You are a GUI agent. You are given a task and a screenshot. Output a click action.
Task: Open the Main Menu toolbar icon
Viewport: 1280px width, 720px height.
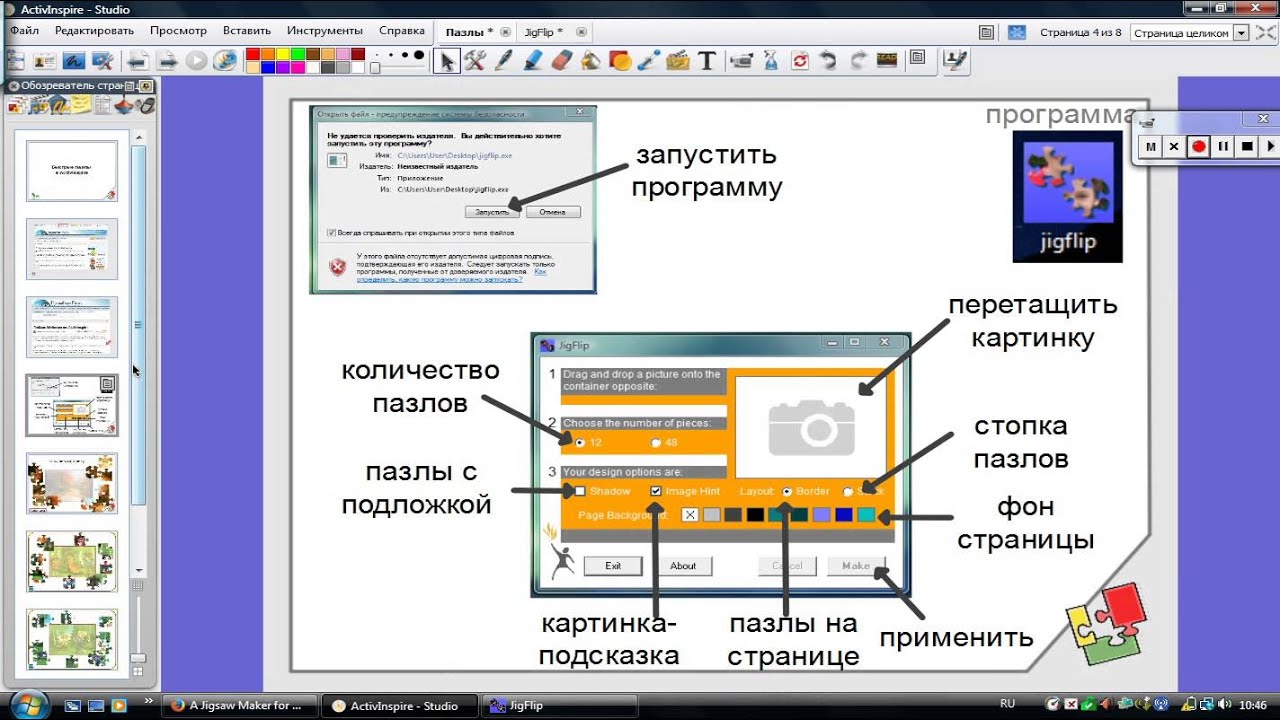pos(16,61)
